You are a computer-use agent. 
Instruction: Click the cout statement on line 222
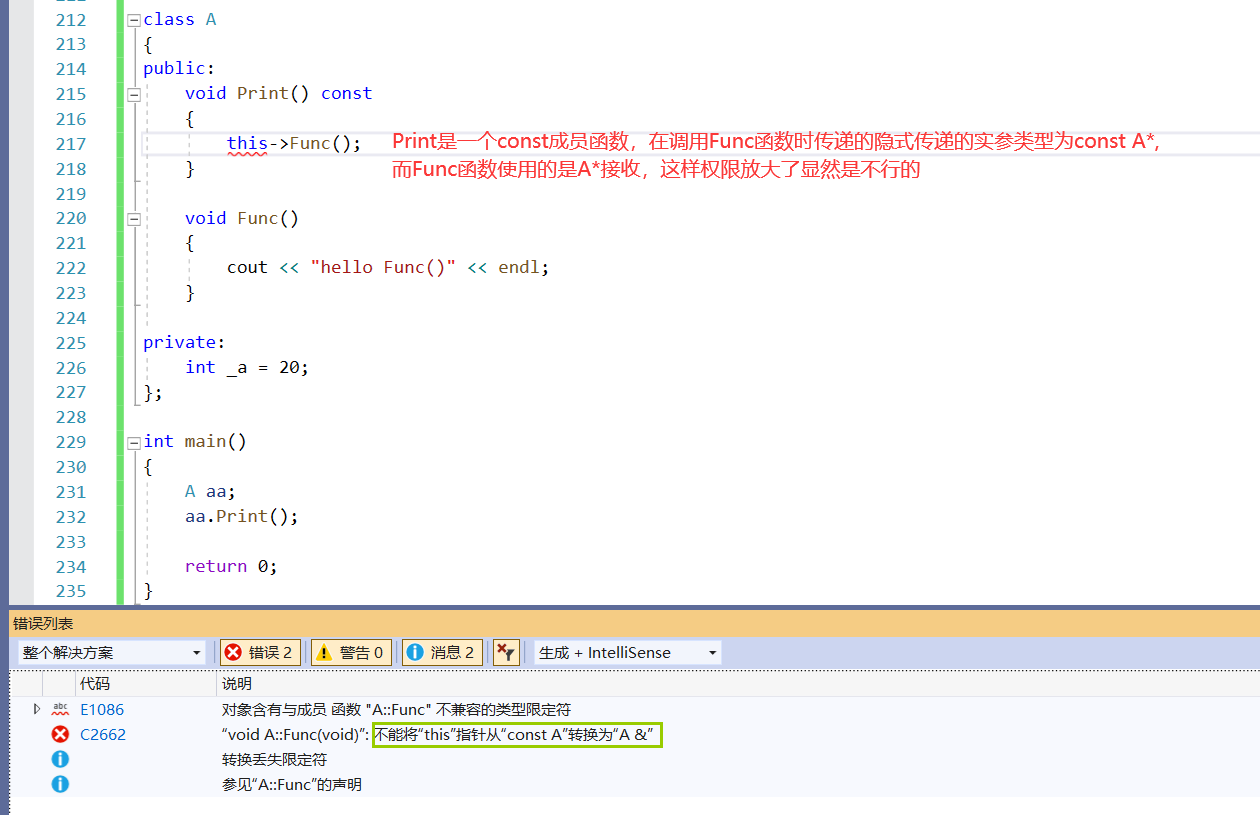coord(388,267)
